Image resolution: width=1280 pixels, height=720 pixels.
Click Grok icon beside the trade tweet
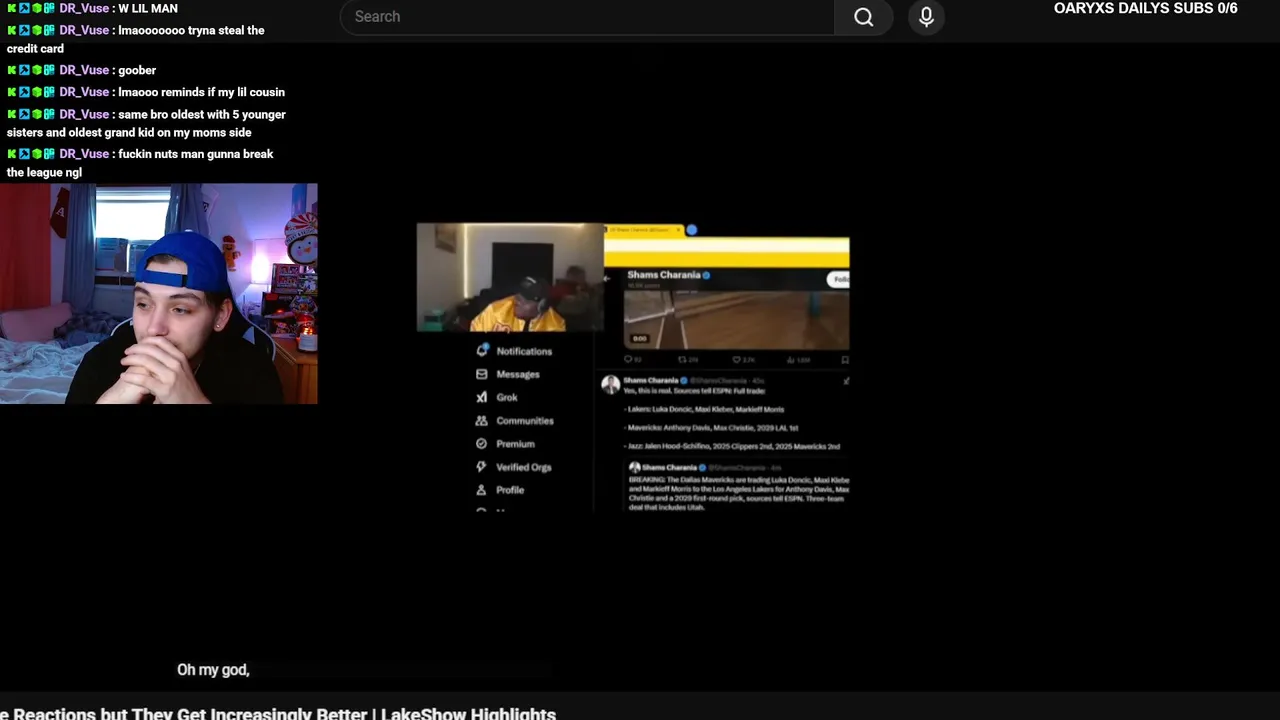(x=846, y=381)
